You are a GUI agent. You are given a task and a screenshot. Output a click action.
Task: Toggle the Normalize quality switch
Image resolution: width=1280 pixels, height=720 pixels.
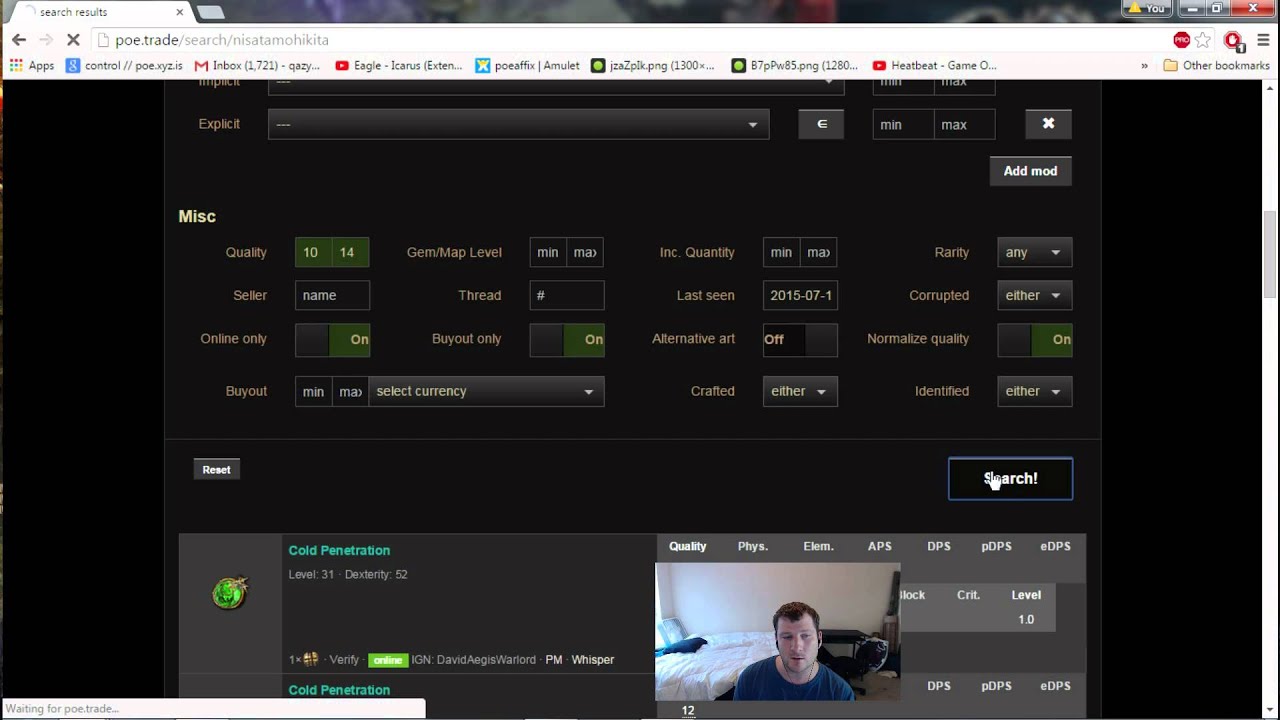pos(1035,339)
